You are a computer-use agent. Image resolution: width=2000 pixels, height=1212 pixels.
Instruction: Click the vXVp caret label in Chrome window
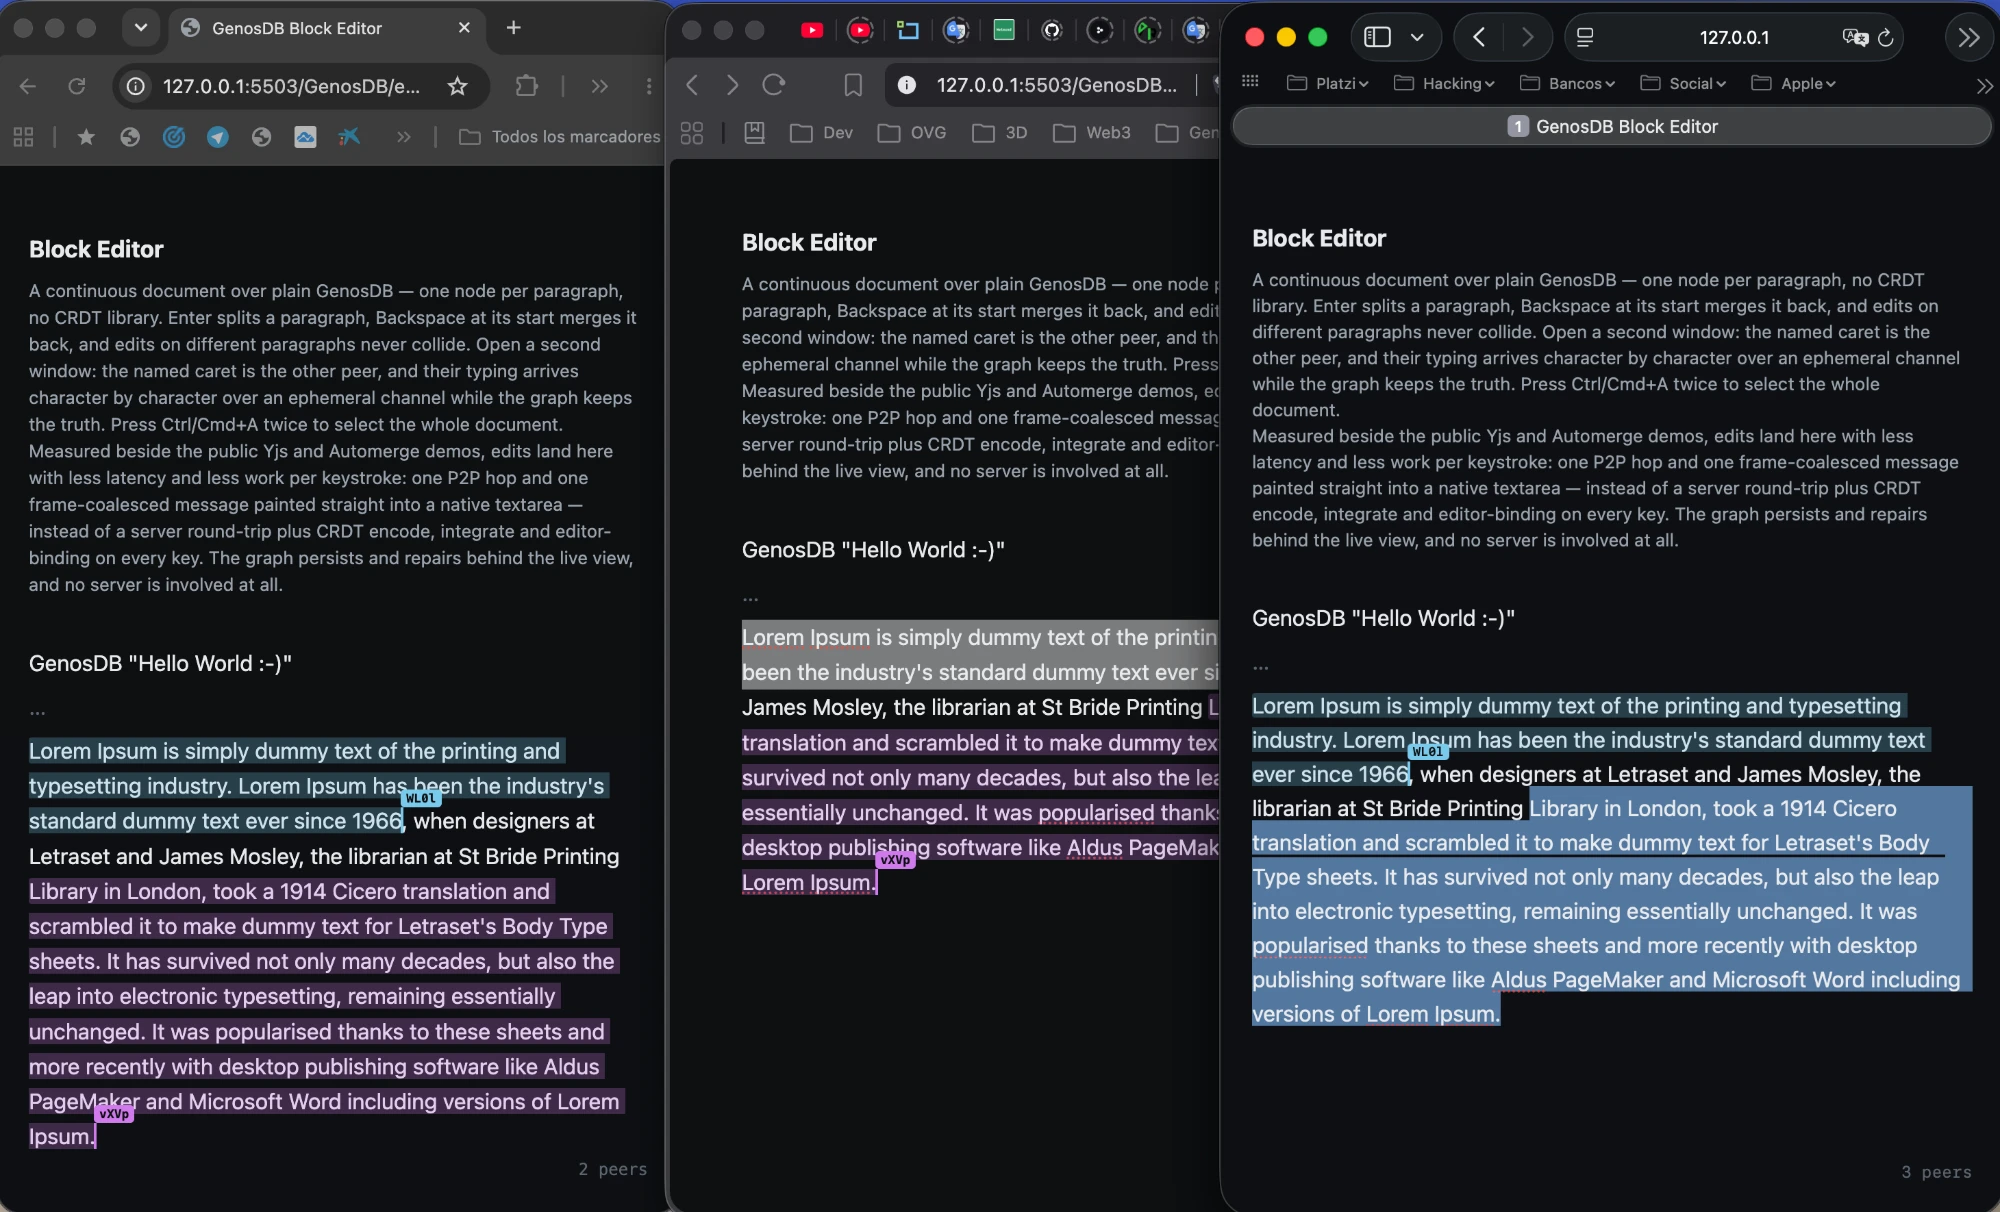(115, 1113)
